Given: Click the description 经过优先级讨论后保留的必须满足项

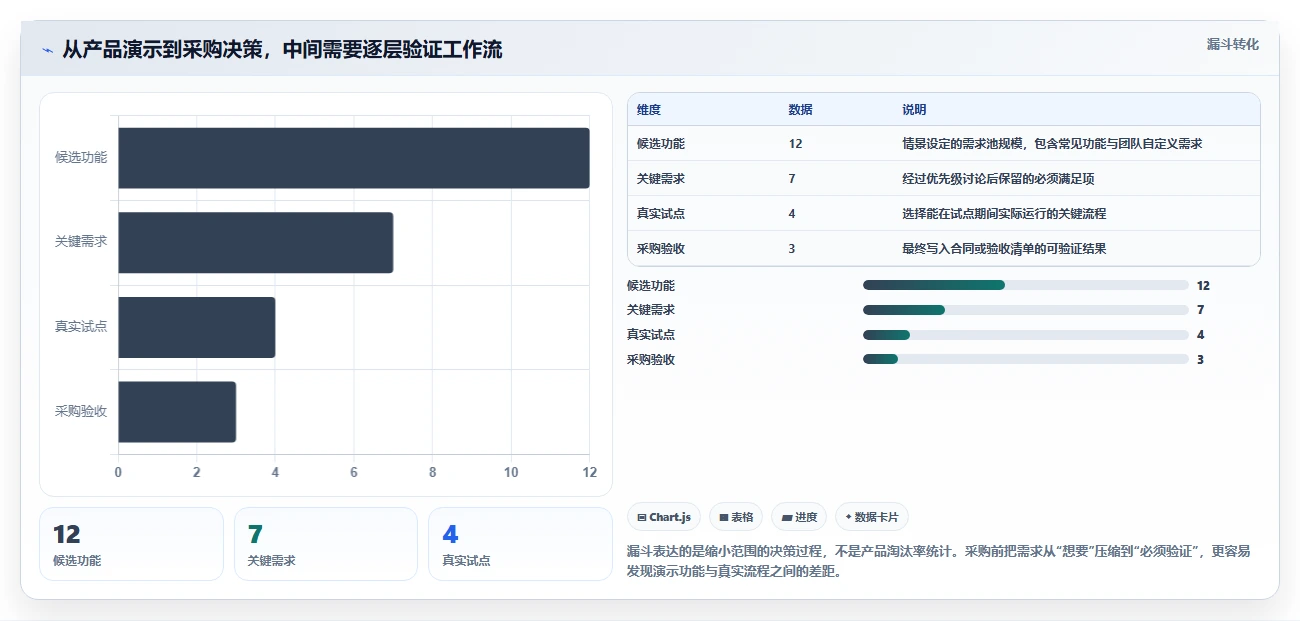Looking at the screenshot, I should [998, 179].
